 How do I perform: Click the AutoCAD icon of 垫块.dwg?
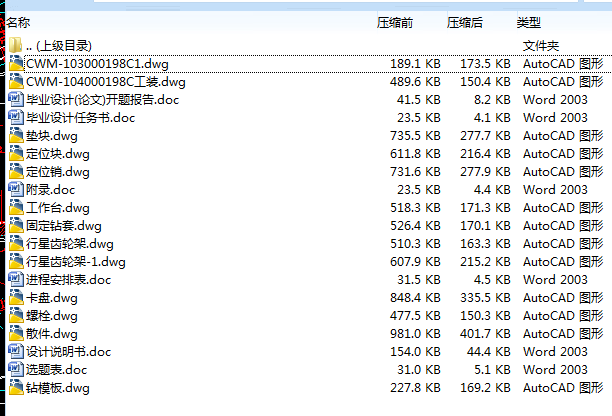point(16,135)
